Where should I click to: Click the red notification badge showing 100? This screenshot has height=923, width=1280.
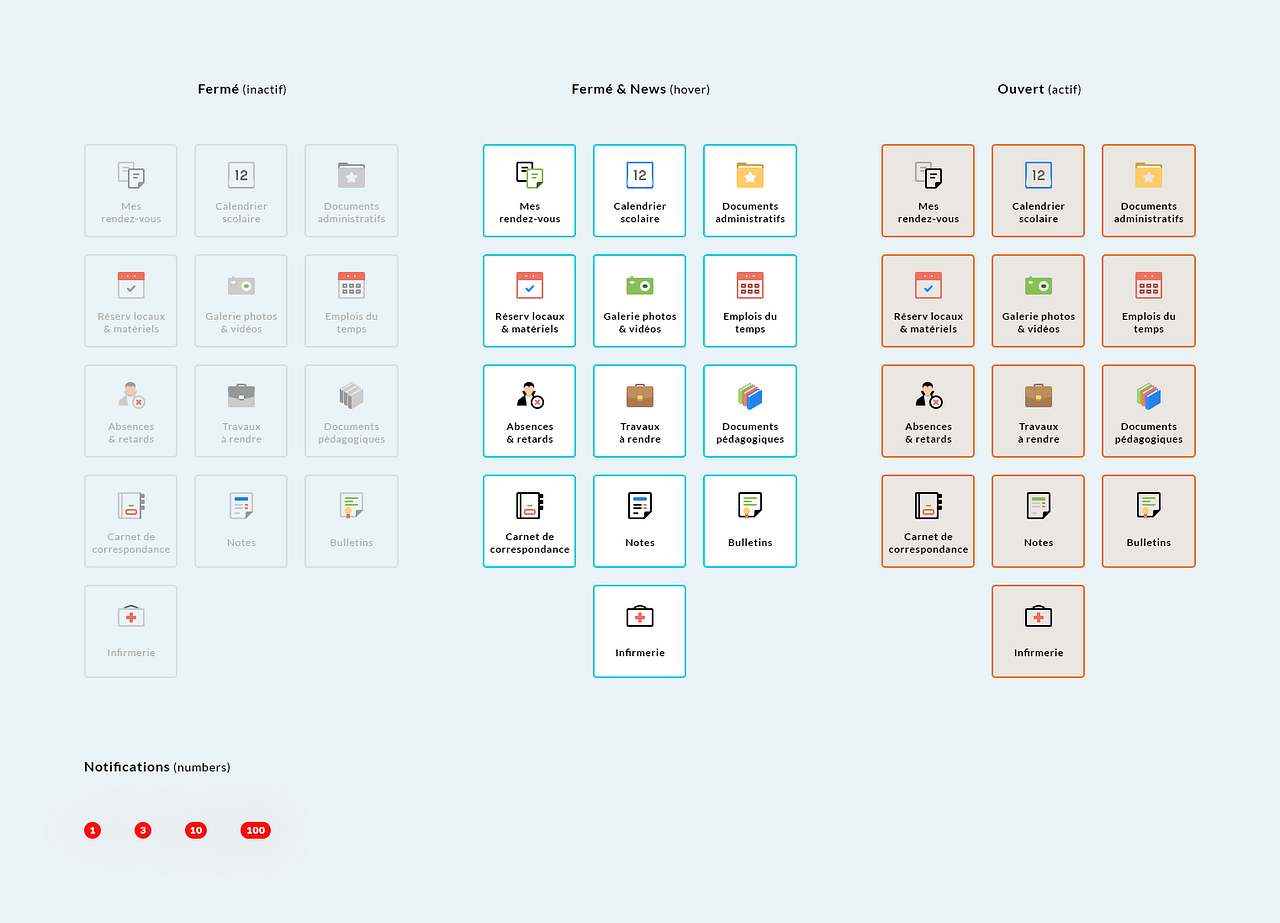[x=256, y=830]
